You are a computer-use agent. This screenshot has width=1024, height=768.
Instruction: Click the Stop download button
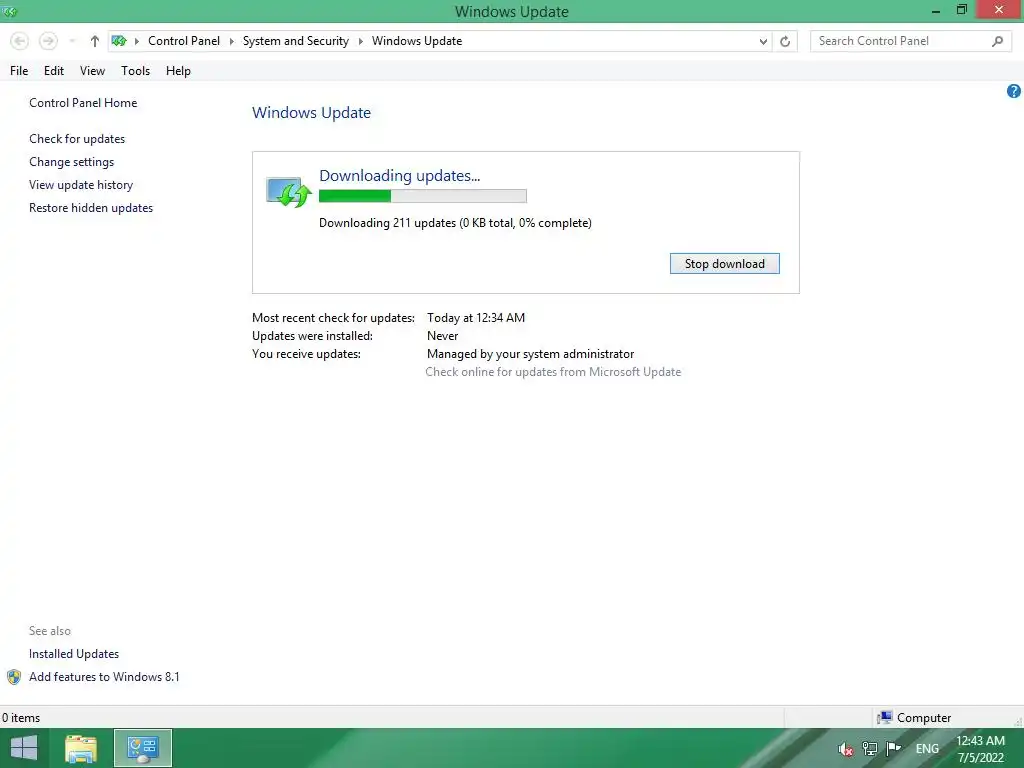(x=724, y=264)
